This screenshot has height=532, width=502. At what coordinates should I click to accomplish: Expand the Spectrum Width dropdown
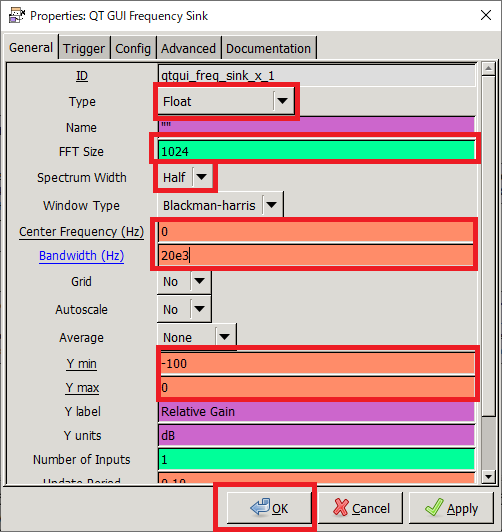(x=185, y=177)
